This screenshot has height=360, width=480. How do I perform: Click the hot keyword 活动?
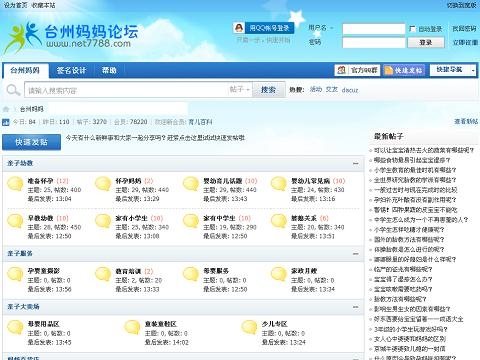[x=315, y=89]
